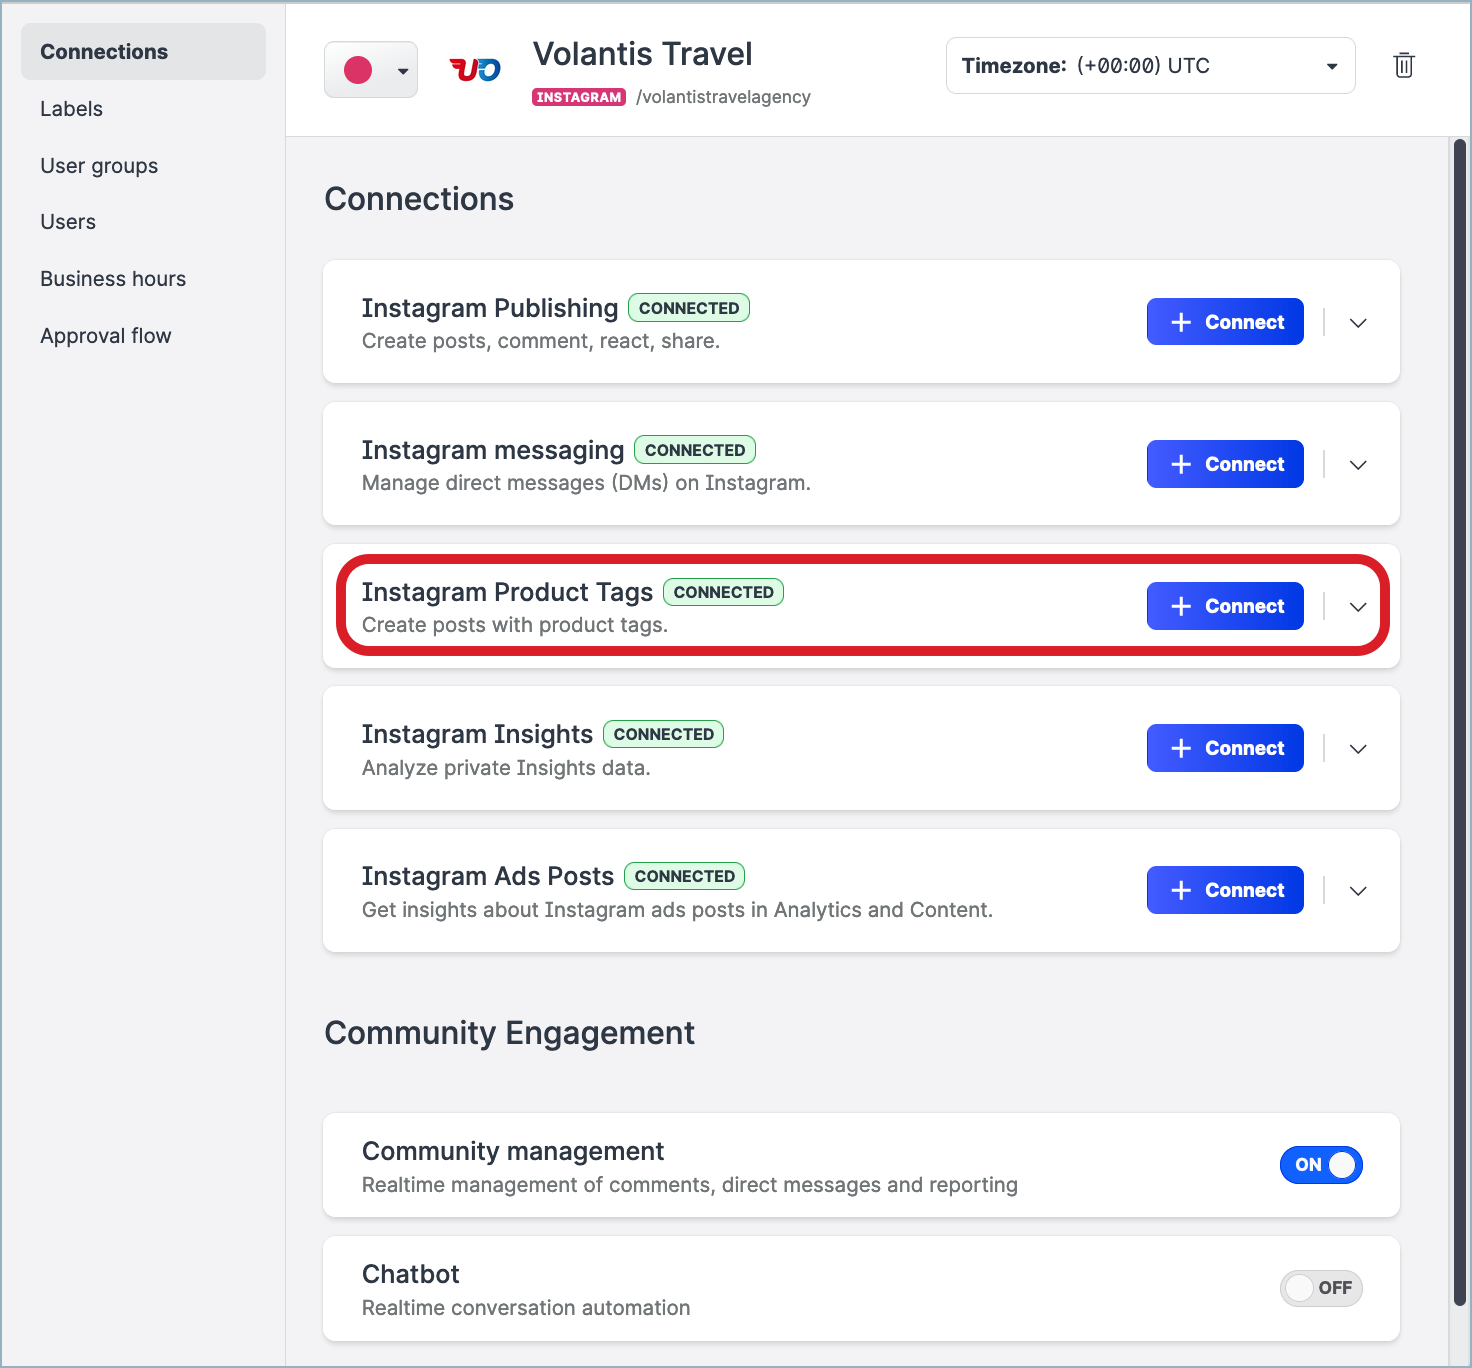
Task: Enable the Chatbot toggle
Action: click(x=1321, y=1288)
